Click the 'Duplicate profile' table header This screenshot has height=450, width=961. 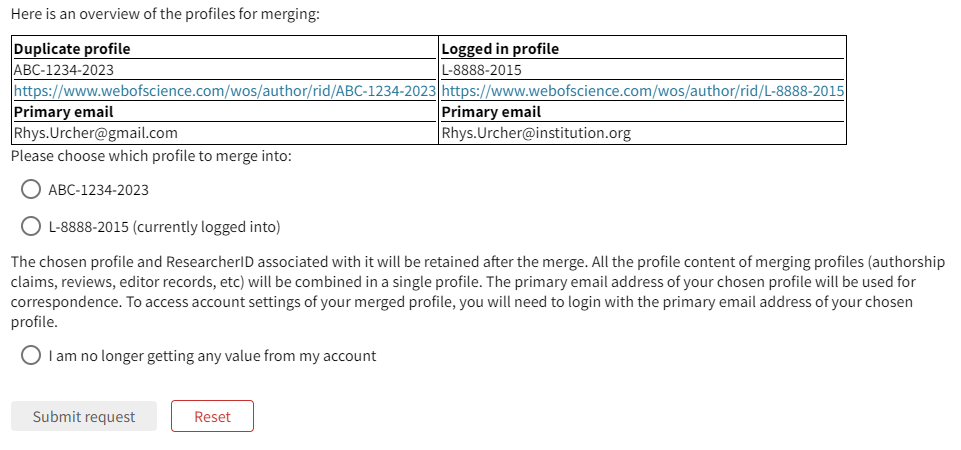pos(72,48)
